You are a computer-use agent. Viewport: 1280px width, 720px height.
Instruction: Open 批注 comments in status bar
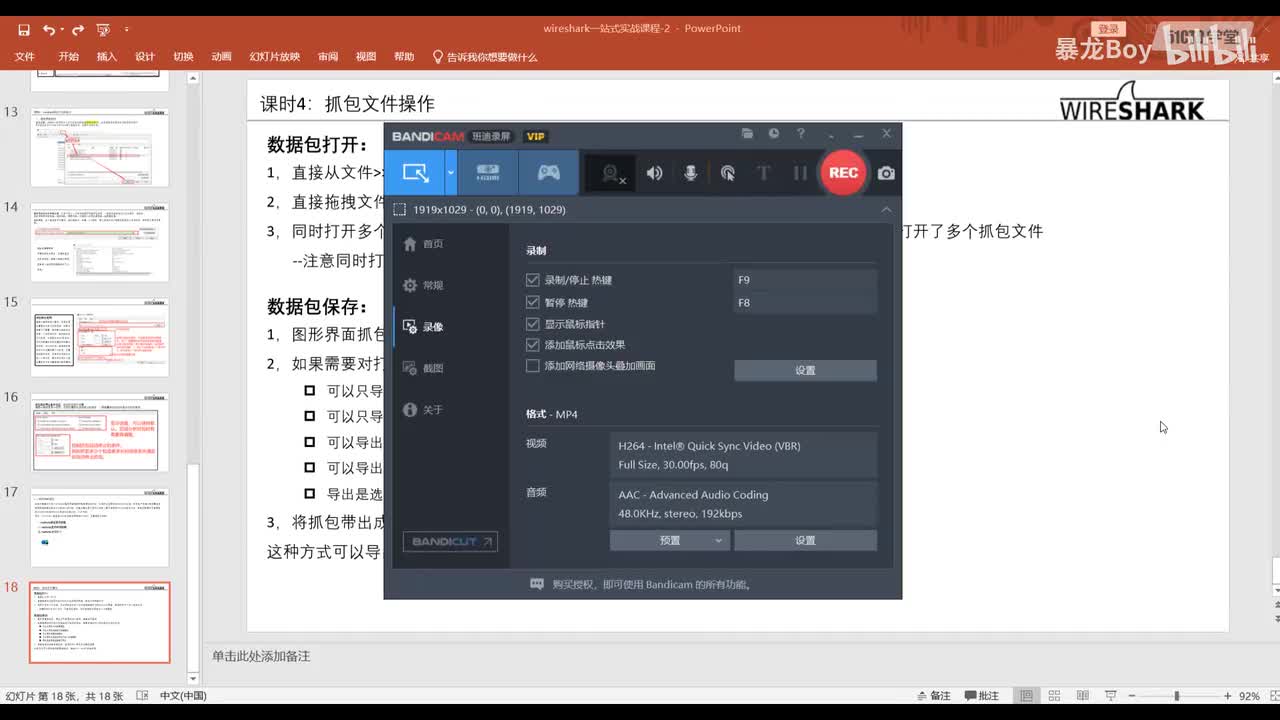981,695
